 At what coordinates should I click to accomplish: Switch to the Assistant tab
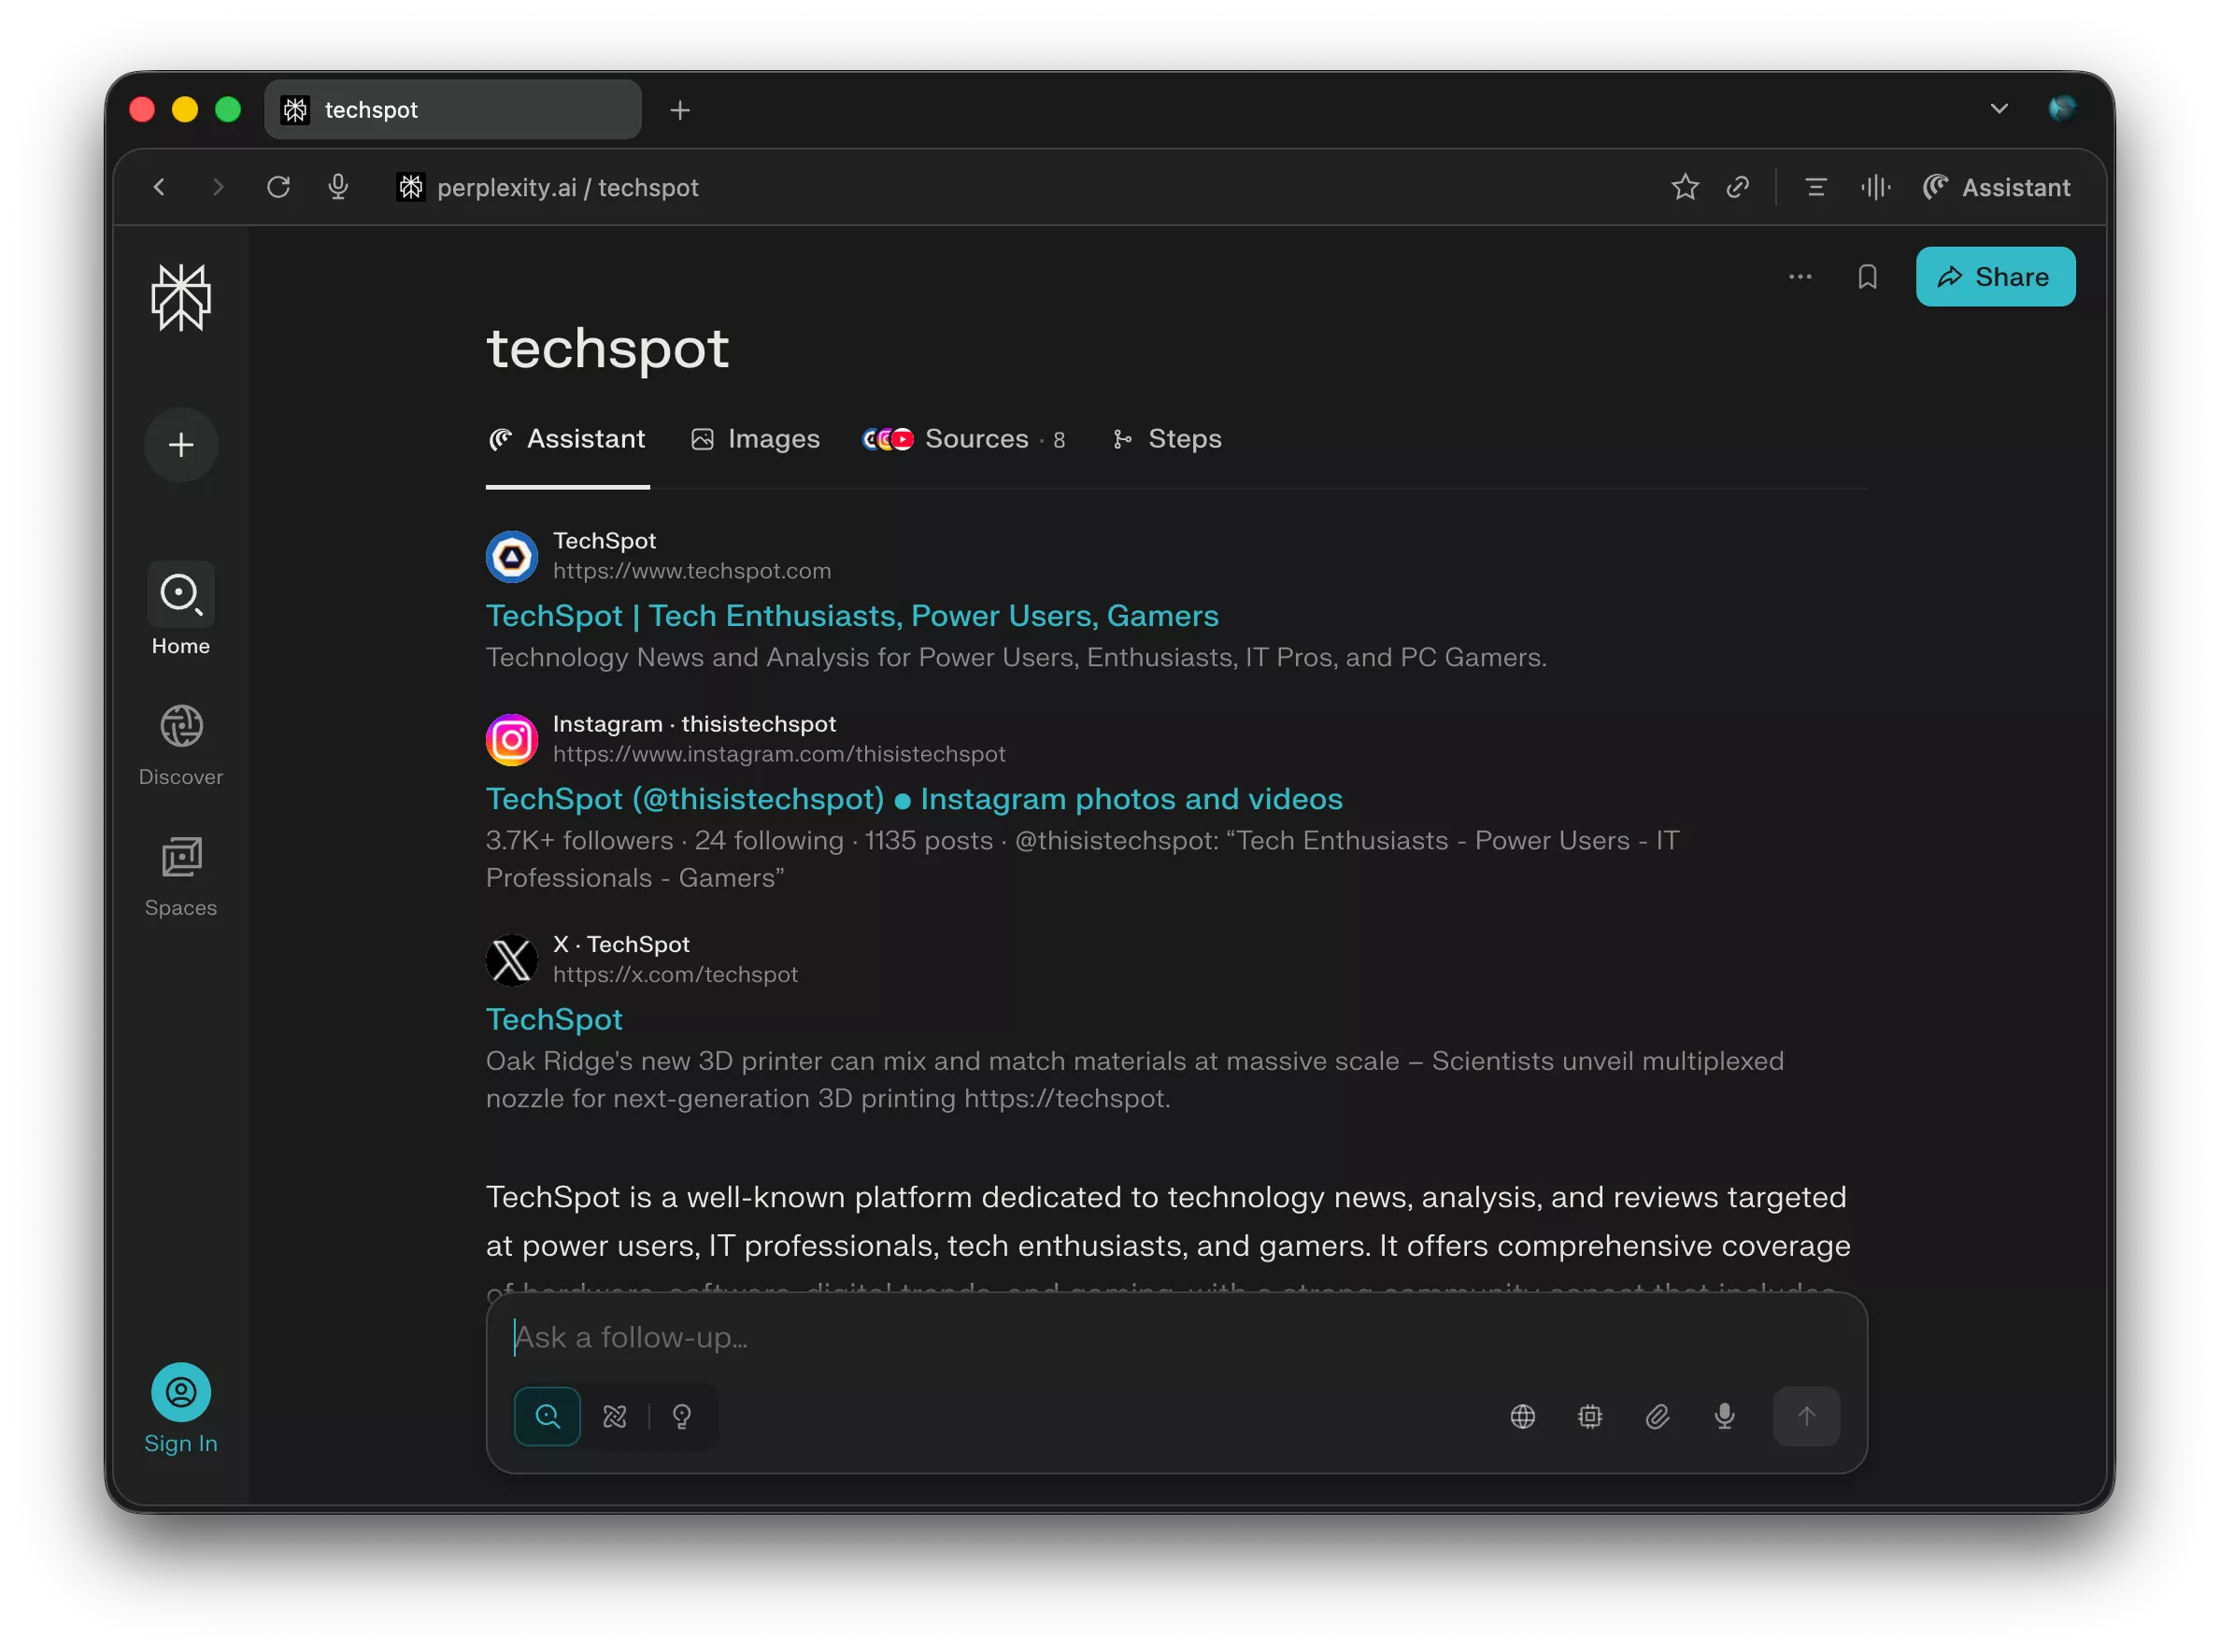(x=567, y=439)
